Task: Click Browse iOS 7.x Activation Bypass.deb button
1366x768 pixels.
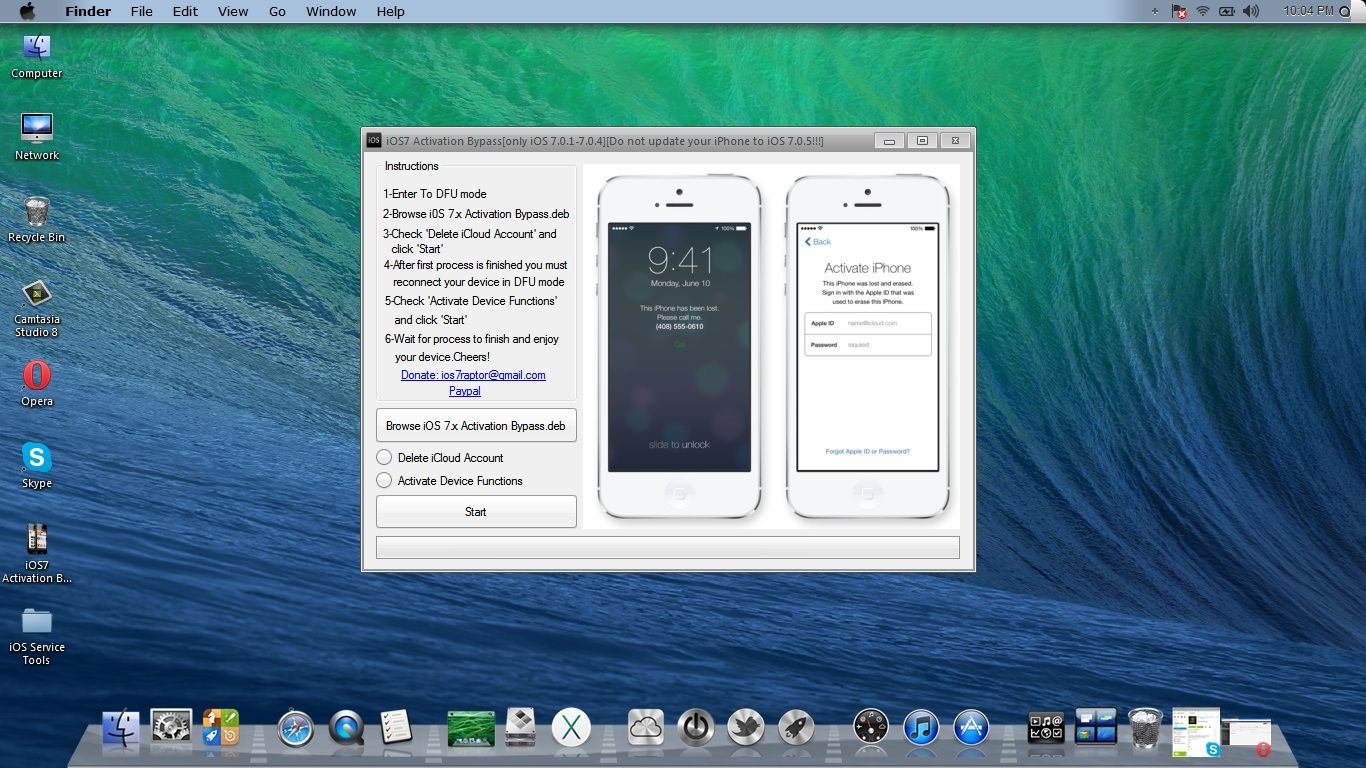Action: [x=476, y=425]
